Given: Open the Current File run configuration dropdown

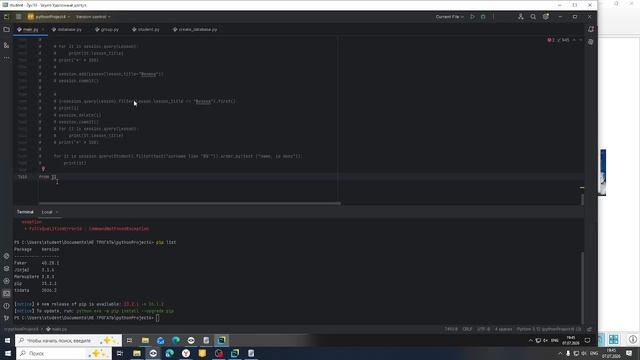Looking at the screenshot, I should coord(449,17).
